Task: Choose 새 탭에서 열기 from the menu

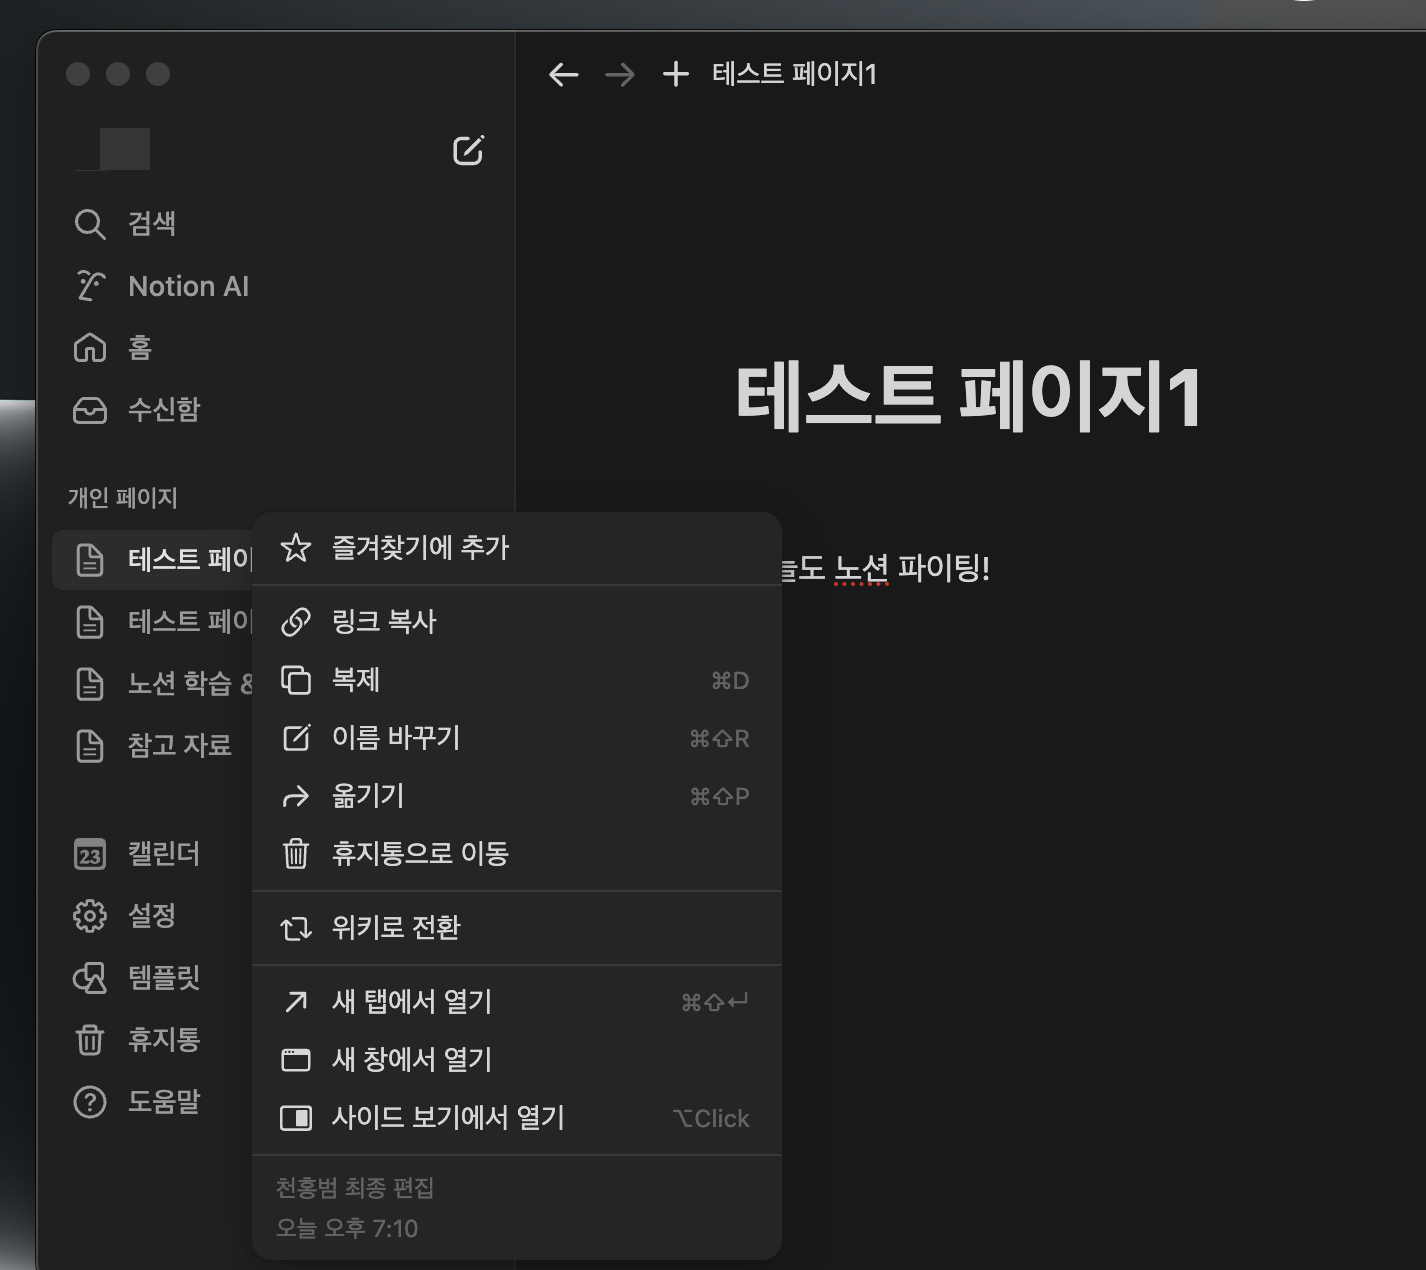Action: tap(516, 1002)
